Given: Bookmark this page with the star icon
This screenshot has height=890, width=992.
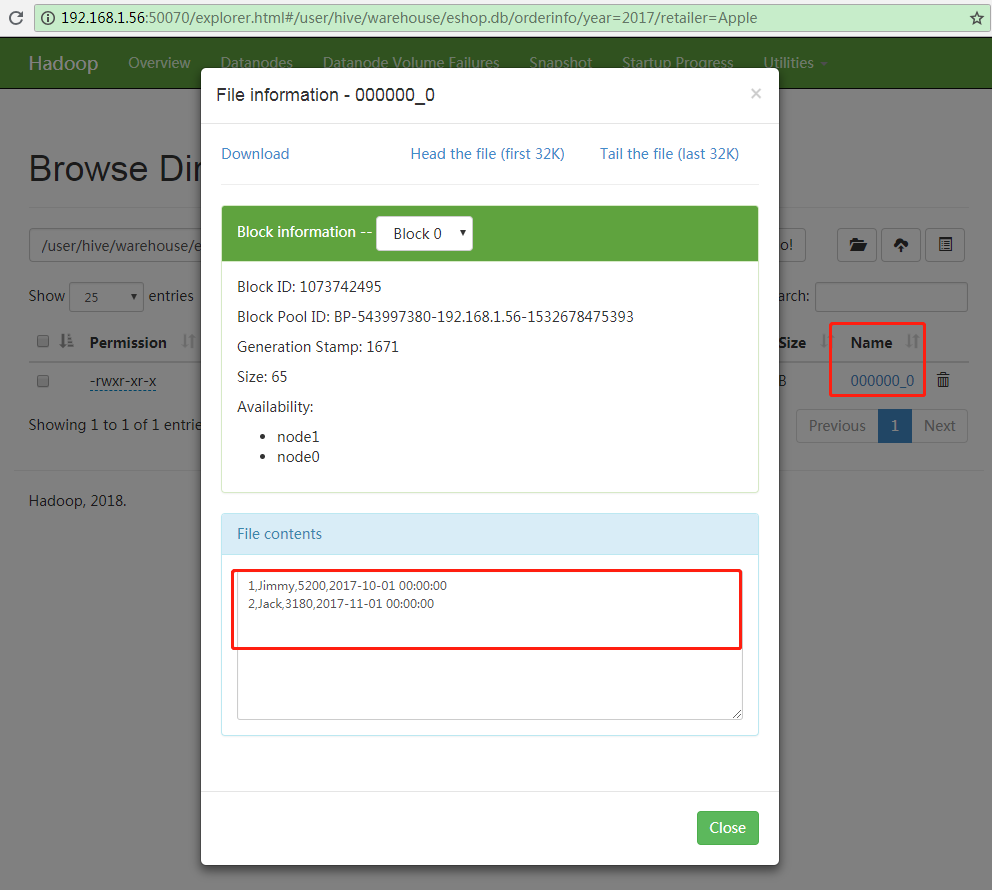Looking at the screenshot, I should [x=977, y=18].
